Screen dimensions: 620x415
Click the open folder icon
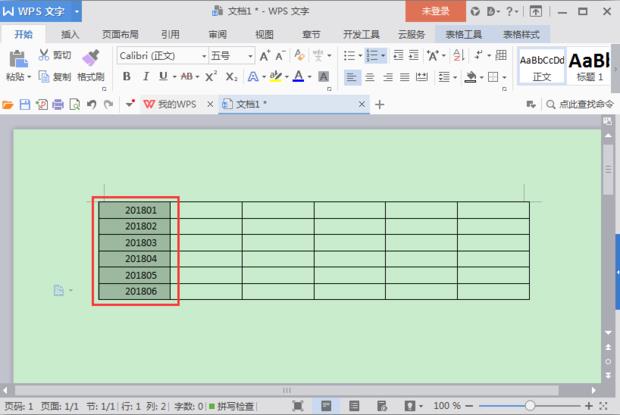8,105
